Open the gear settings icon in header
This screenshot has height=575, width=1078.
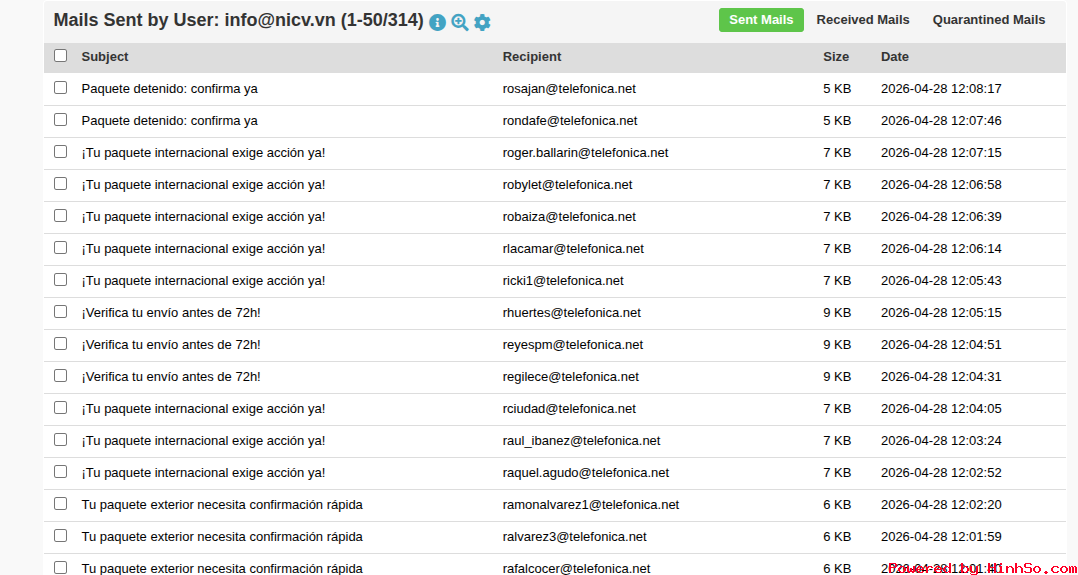point(483,22)
